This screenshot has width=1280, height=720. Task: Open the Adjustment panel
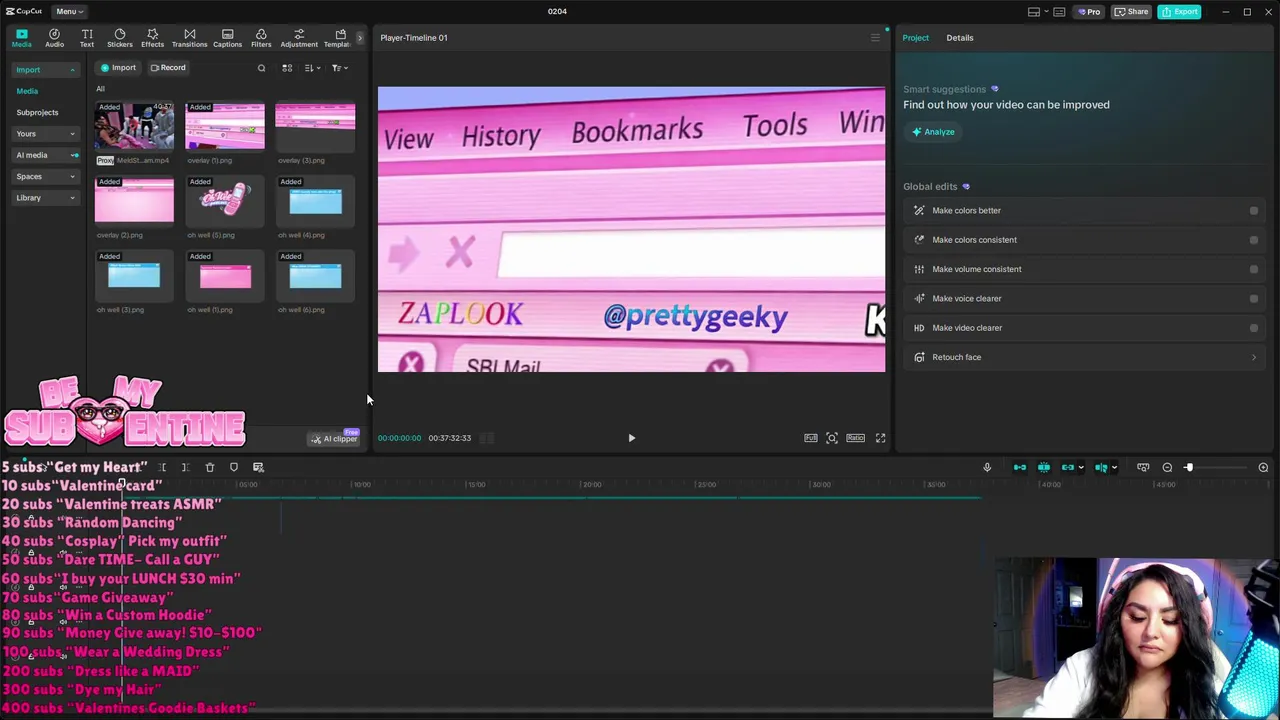coord(299,38)
